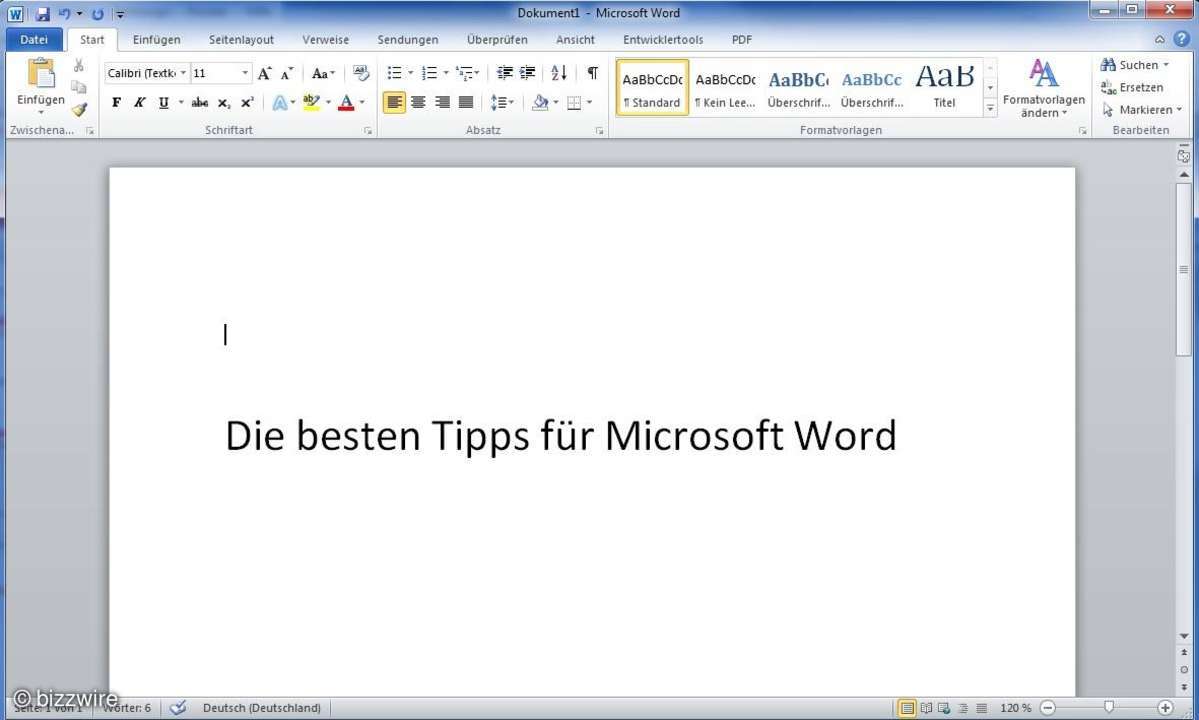1199x720 pixels.
Task: Click the Ersetzen button
Action: tap(1132, 87)
